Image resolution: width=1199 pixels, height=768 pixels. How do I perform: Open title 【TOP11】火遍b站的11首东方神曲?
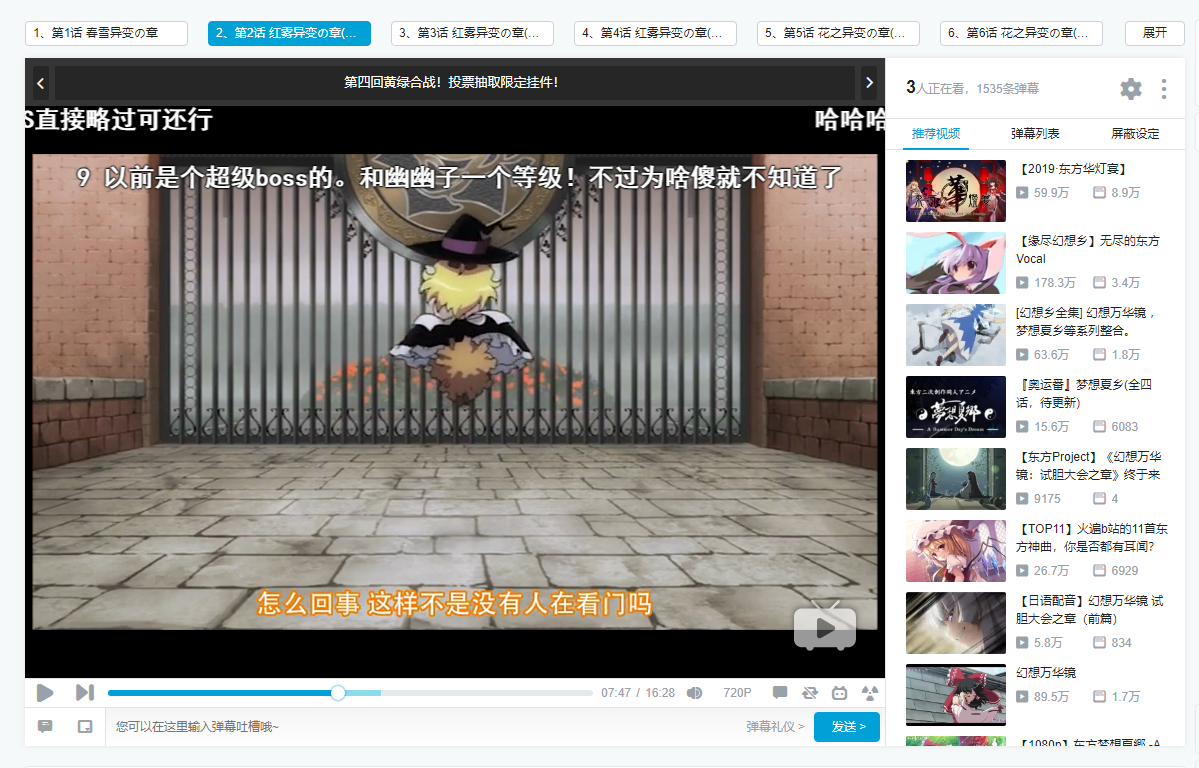[x=1092, y=538]
